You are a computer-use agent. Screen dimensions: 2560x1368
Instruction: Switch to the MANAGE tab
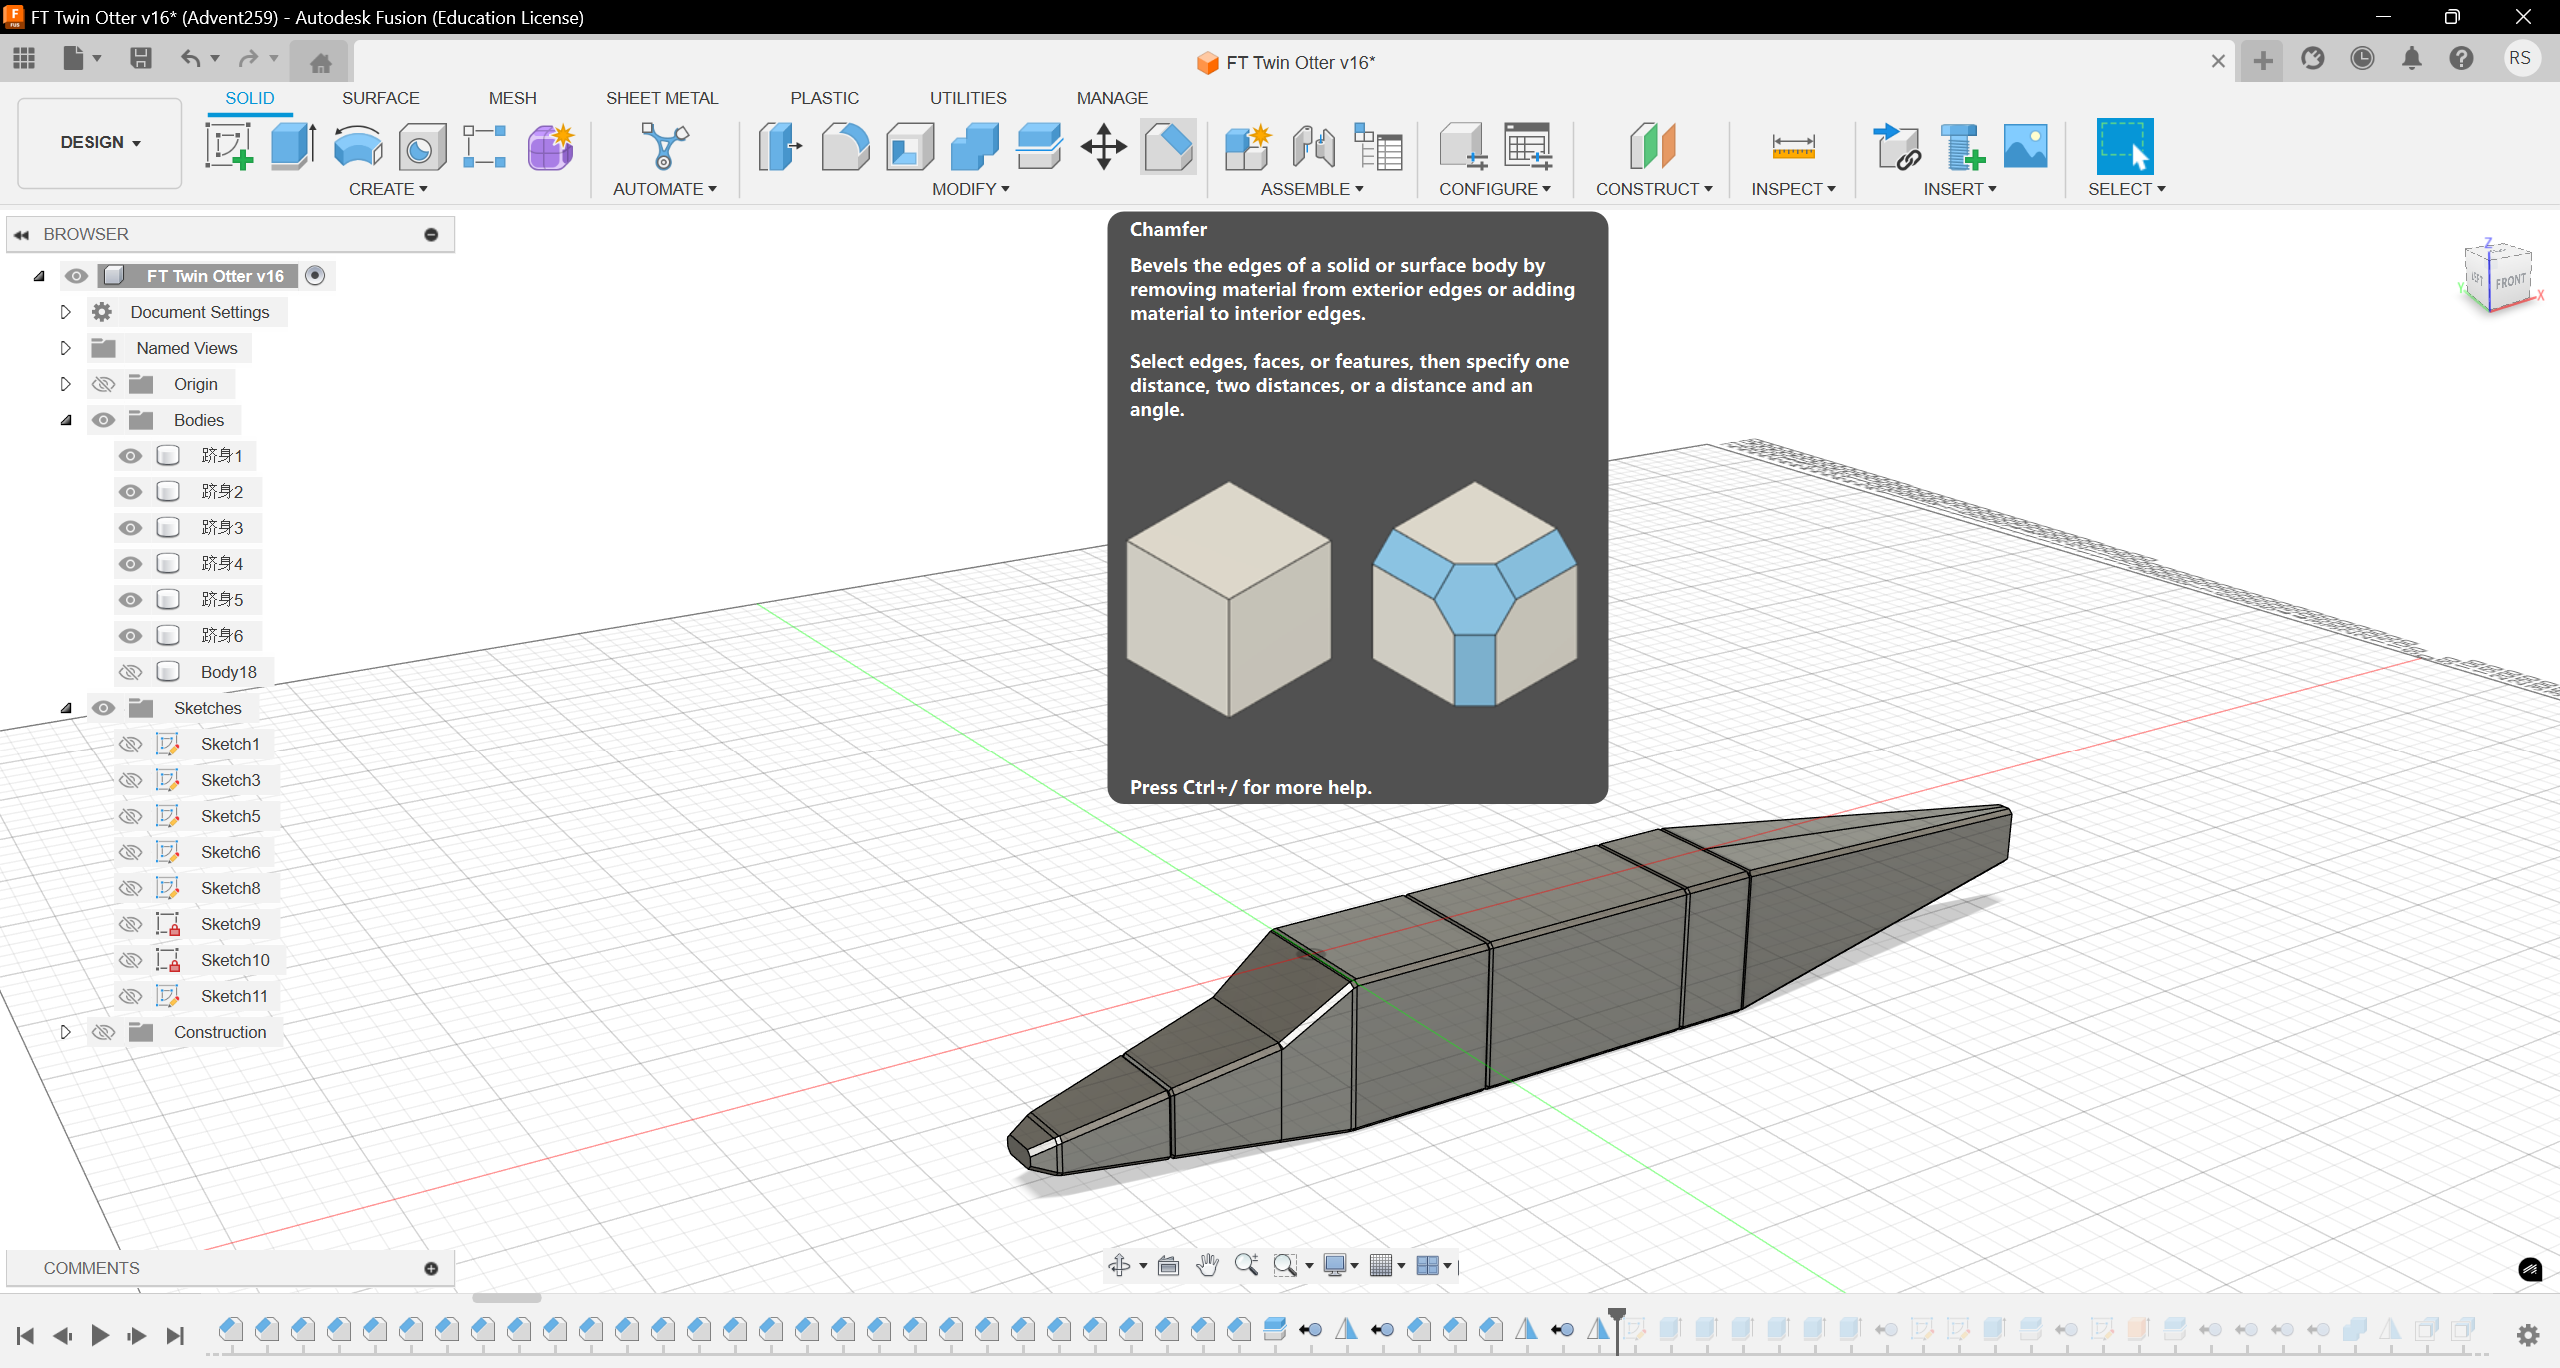pos(1112,98)
